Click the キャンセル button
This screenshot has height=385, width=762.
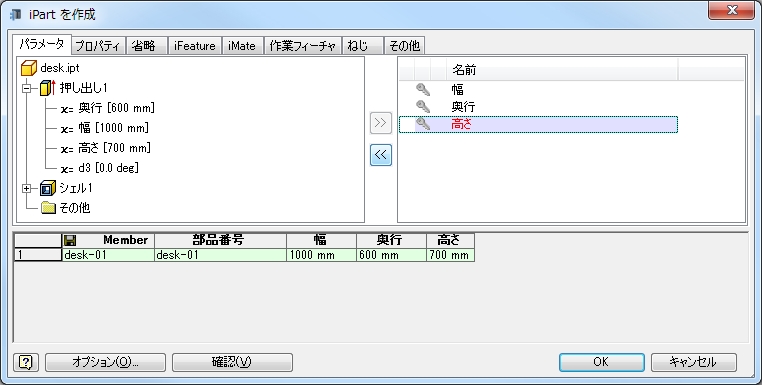click(693, 362)
